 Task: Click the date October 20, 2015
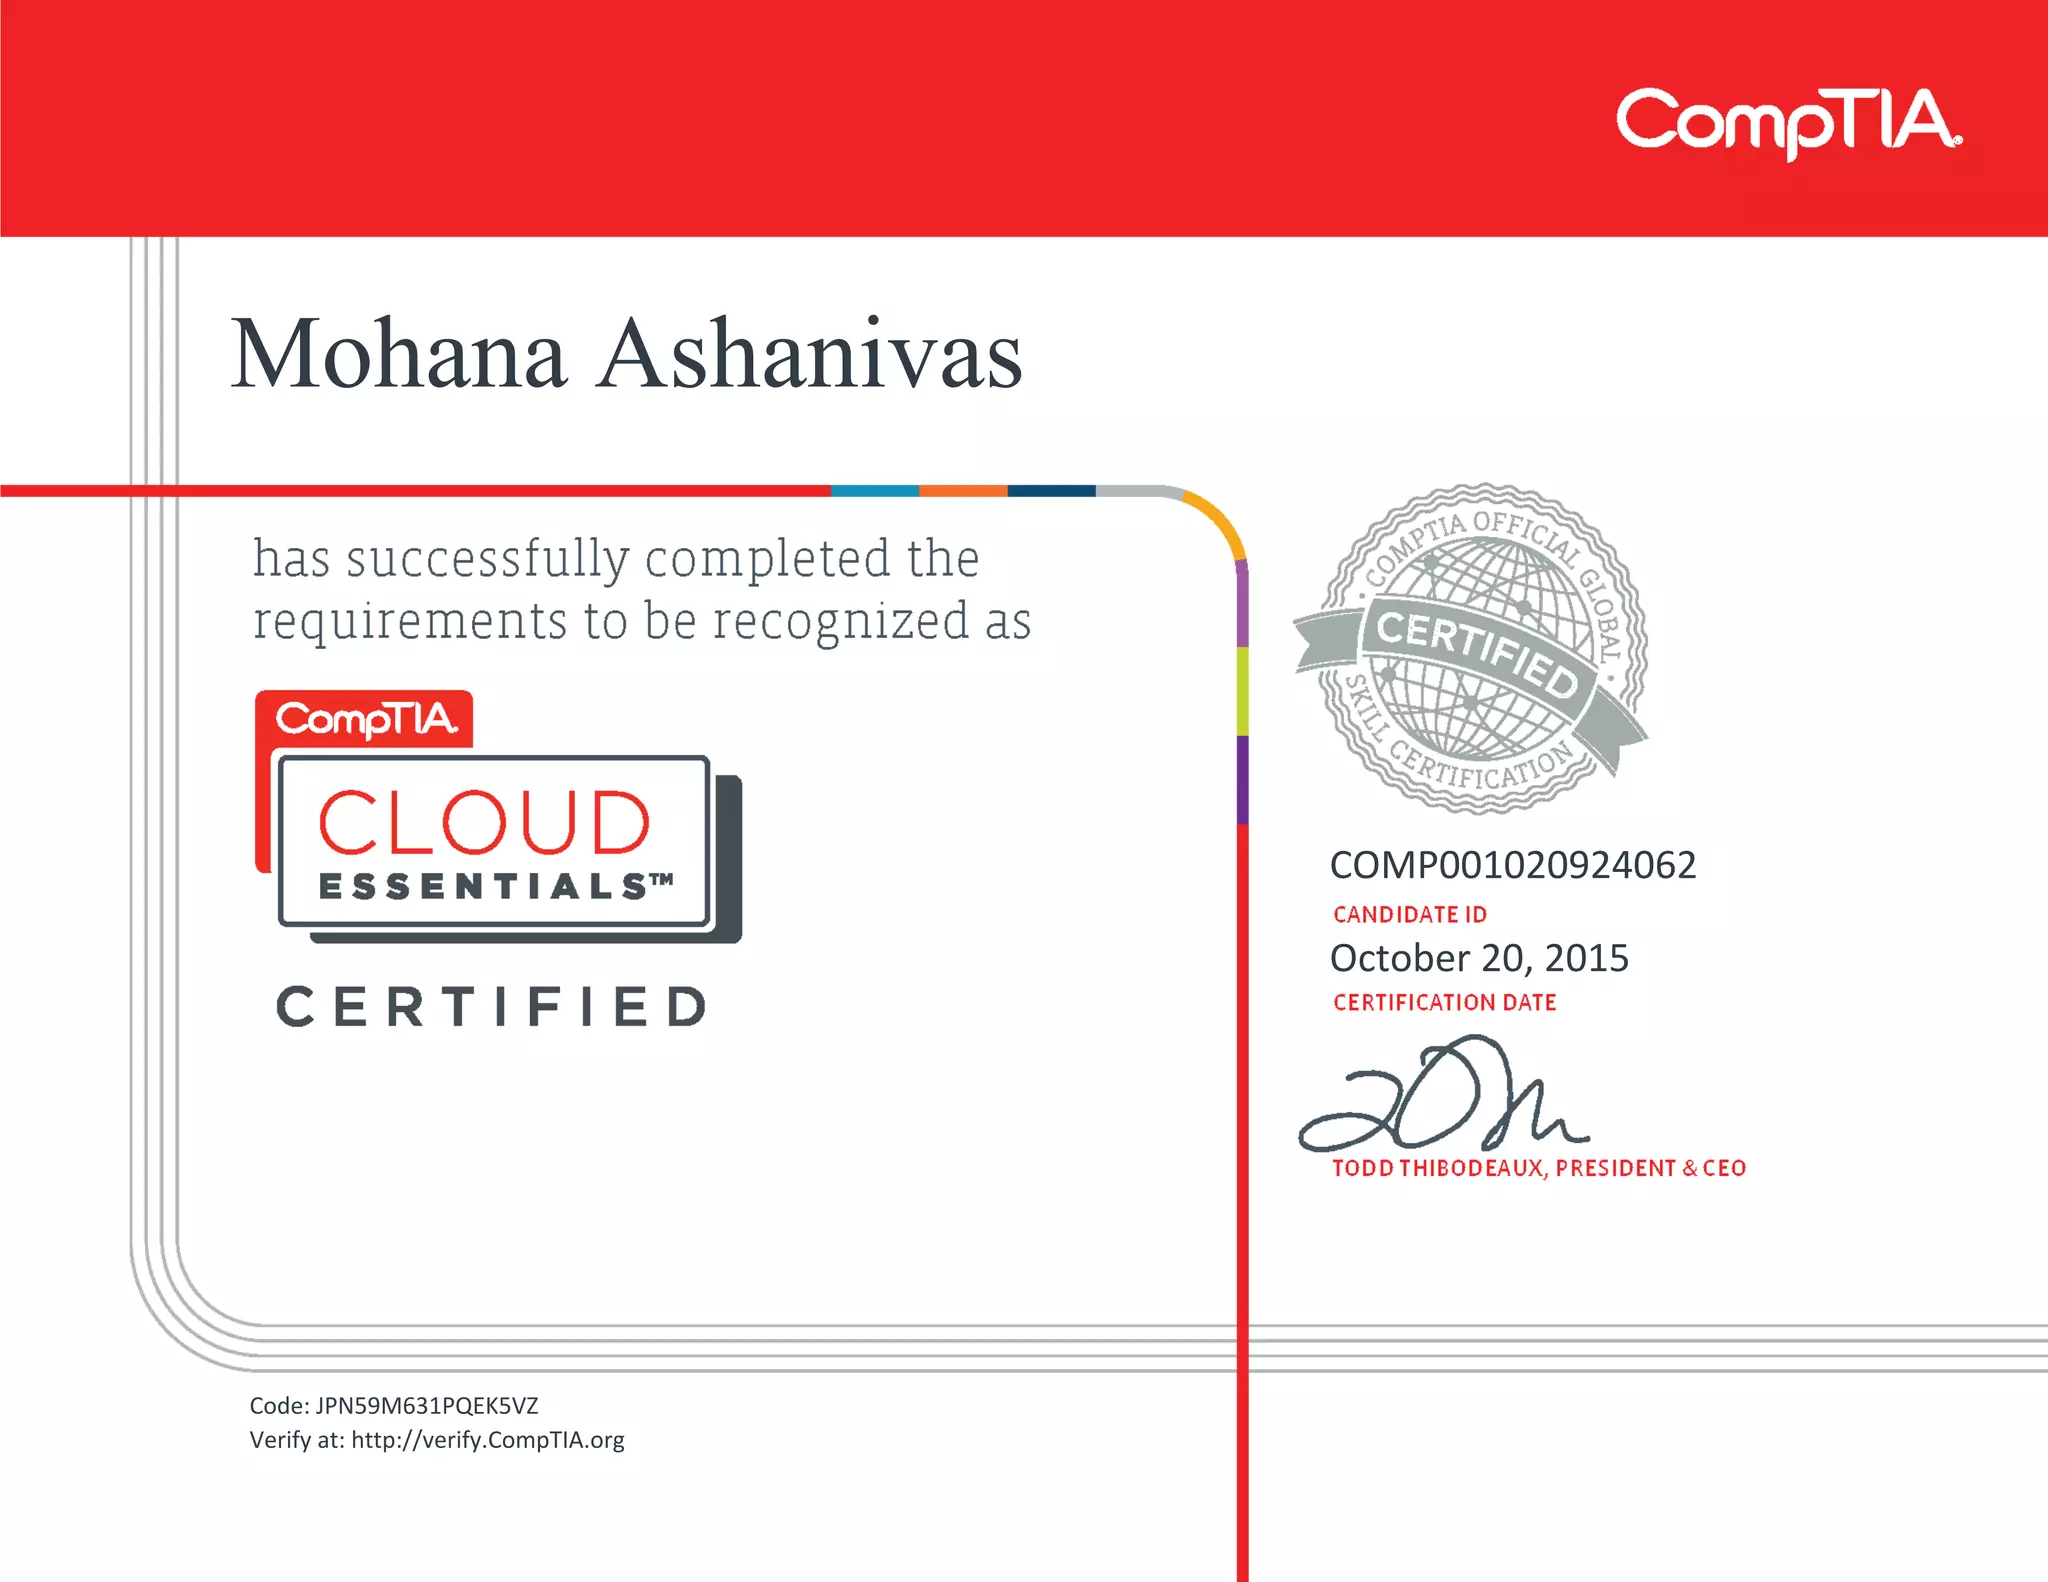click(1478, 958)
